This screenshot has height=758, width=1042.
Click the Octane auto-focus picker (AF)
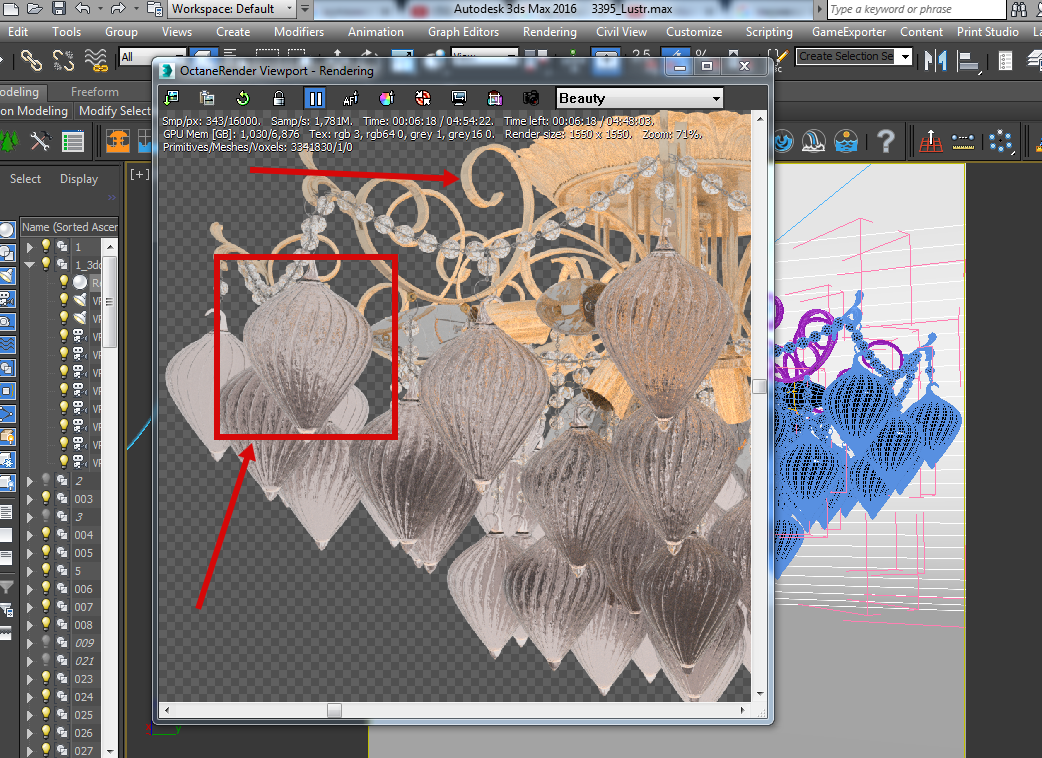(x=350, y=99)
